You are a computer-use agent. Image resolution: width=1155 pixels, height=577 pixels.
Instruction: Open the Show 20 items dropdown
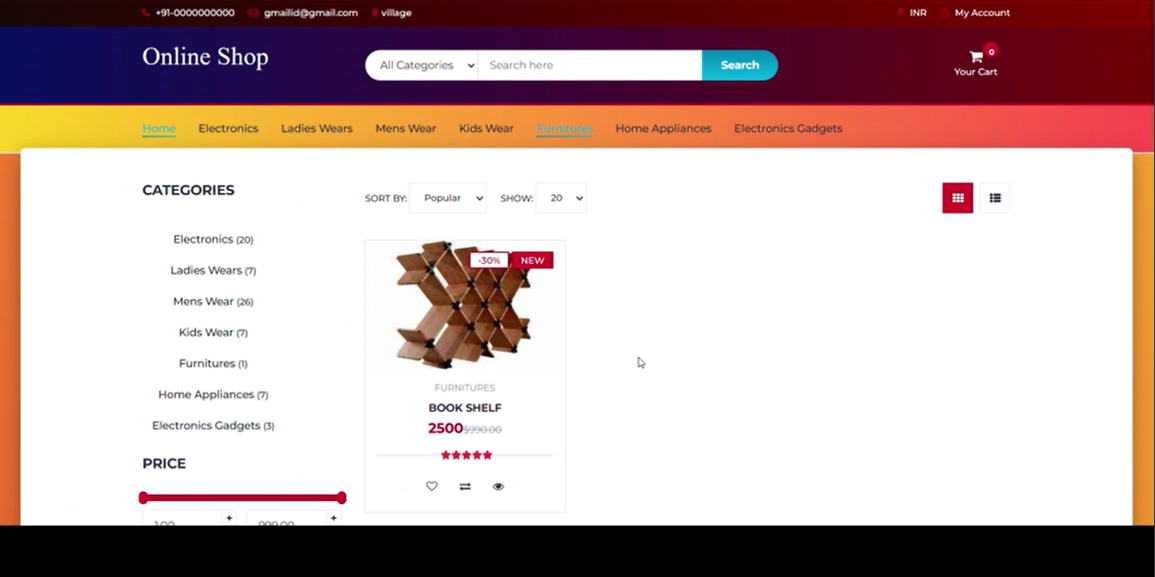pos(561,197)
